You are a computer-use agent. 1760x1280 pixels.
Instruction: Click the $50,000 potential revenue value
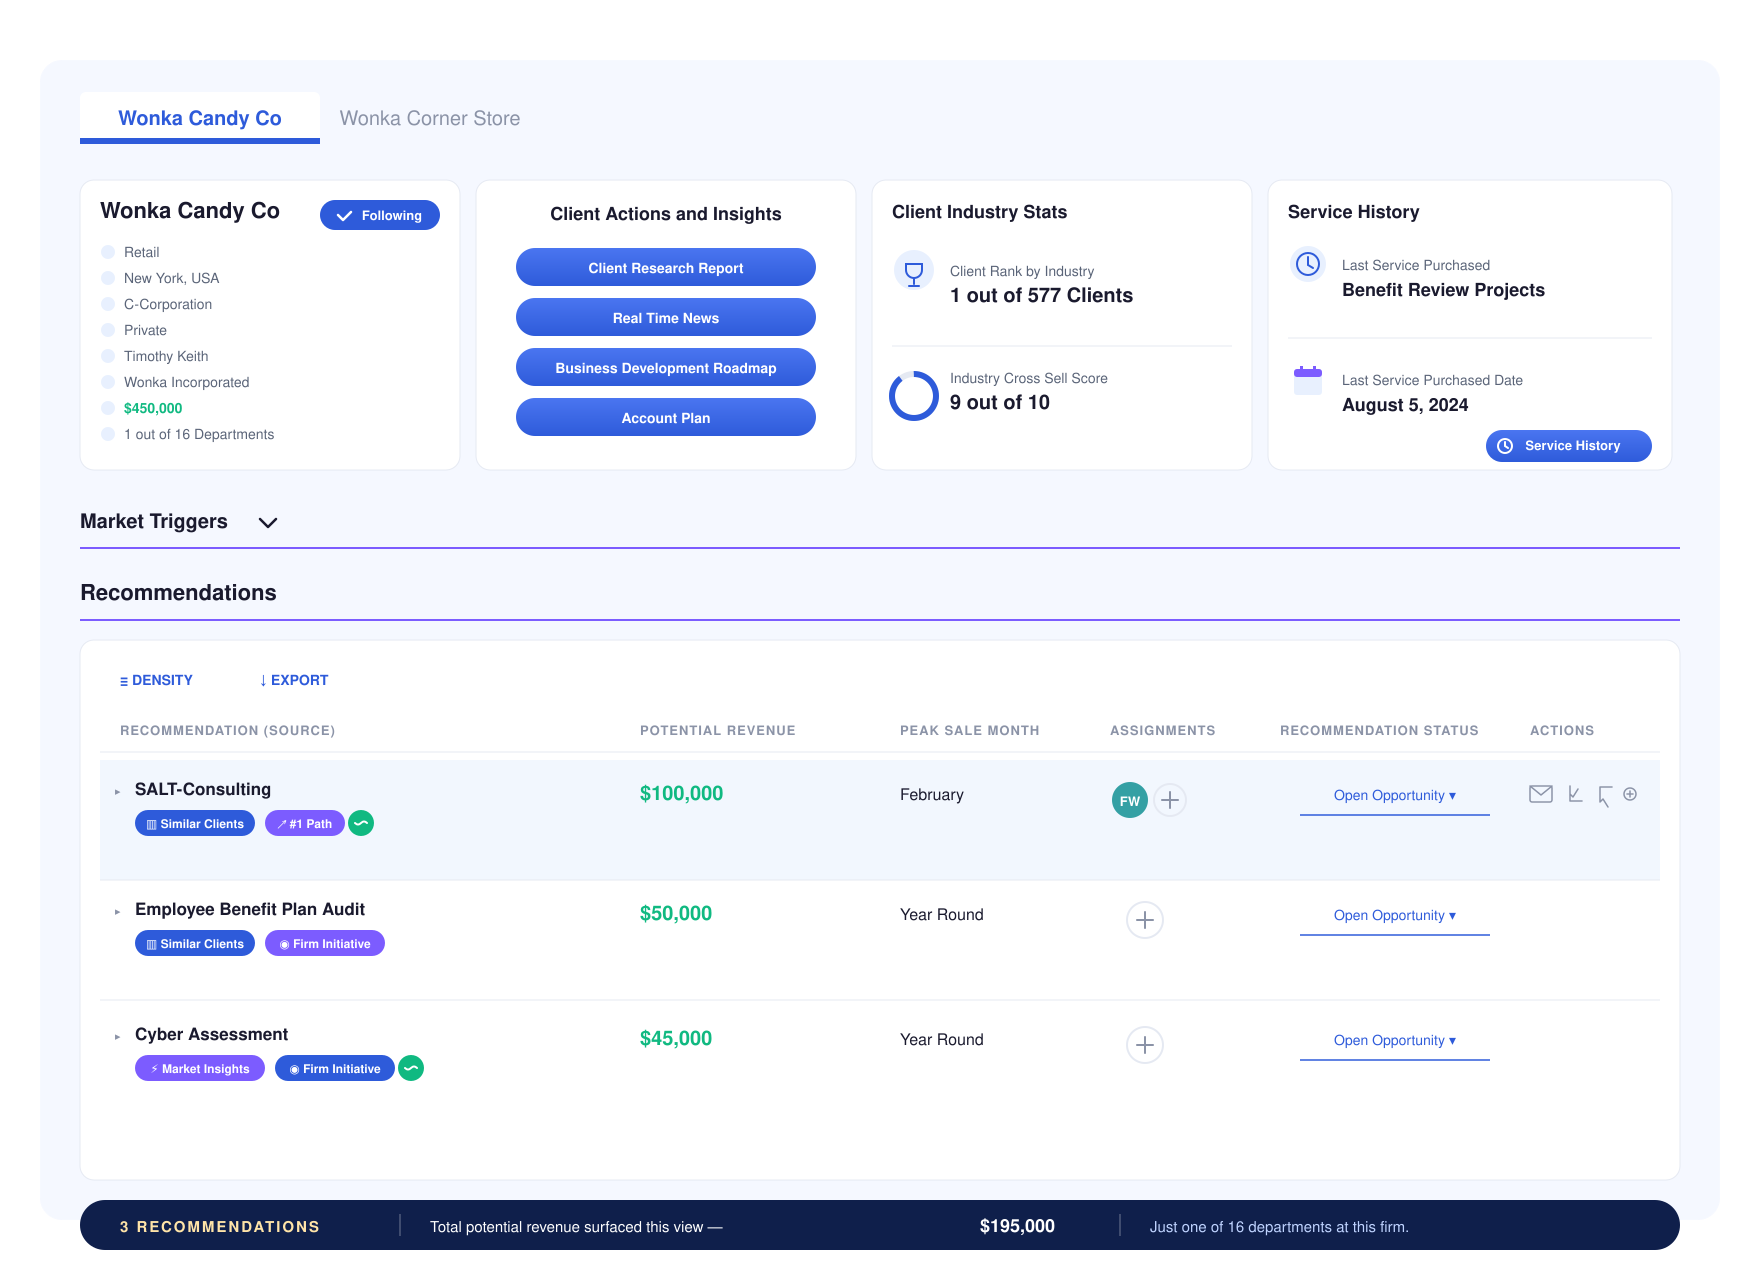point(676,913)
